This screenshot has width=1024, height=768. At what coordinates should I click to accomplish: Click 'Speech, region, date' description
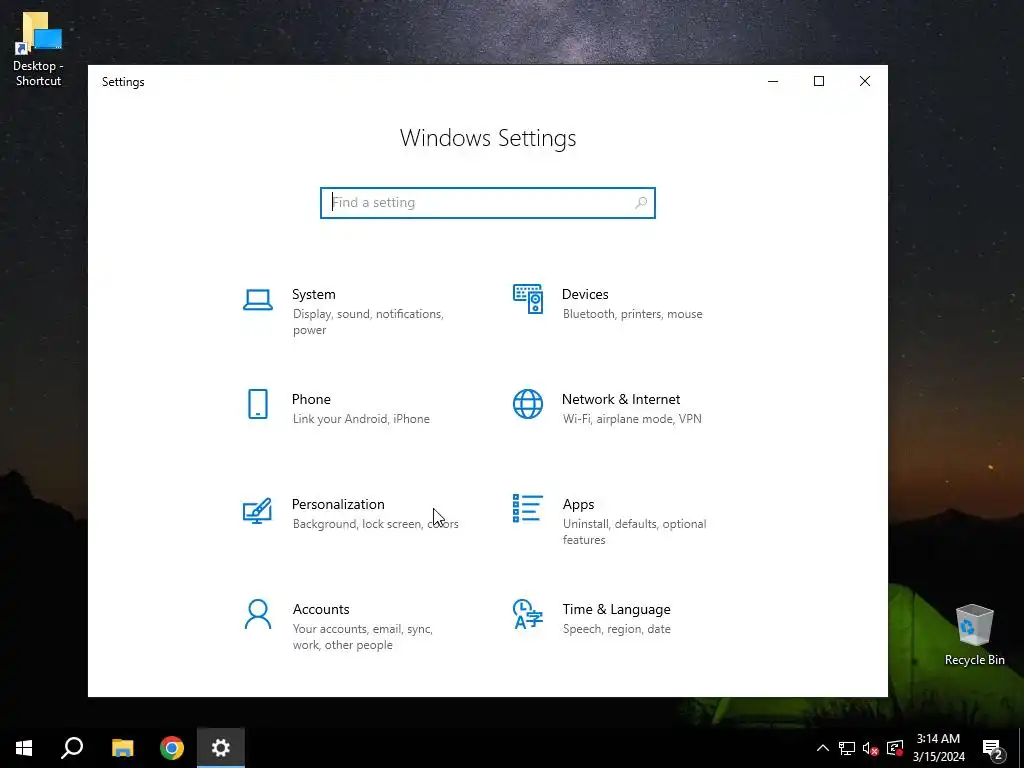pos(616,629)
